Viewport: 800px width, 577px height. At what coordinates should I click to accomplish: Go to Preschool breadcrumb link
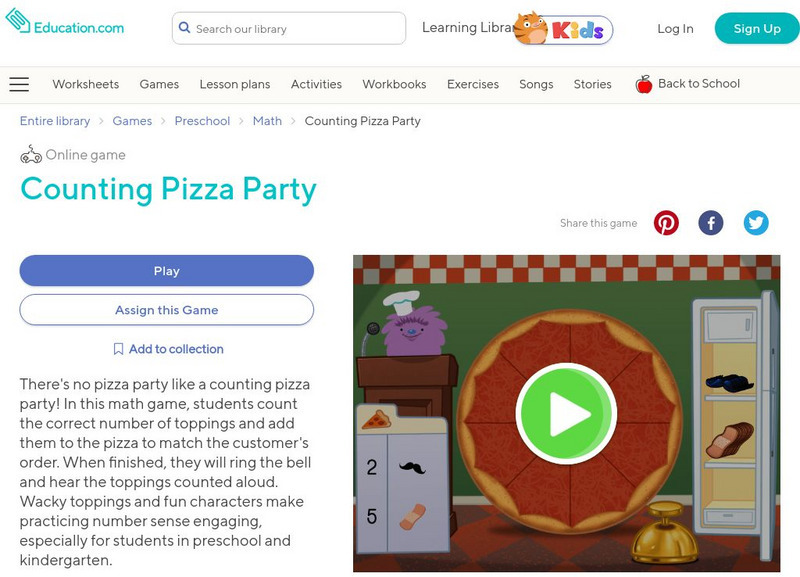coord(202,121)
